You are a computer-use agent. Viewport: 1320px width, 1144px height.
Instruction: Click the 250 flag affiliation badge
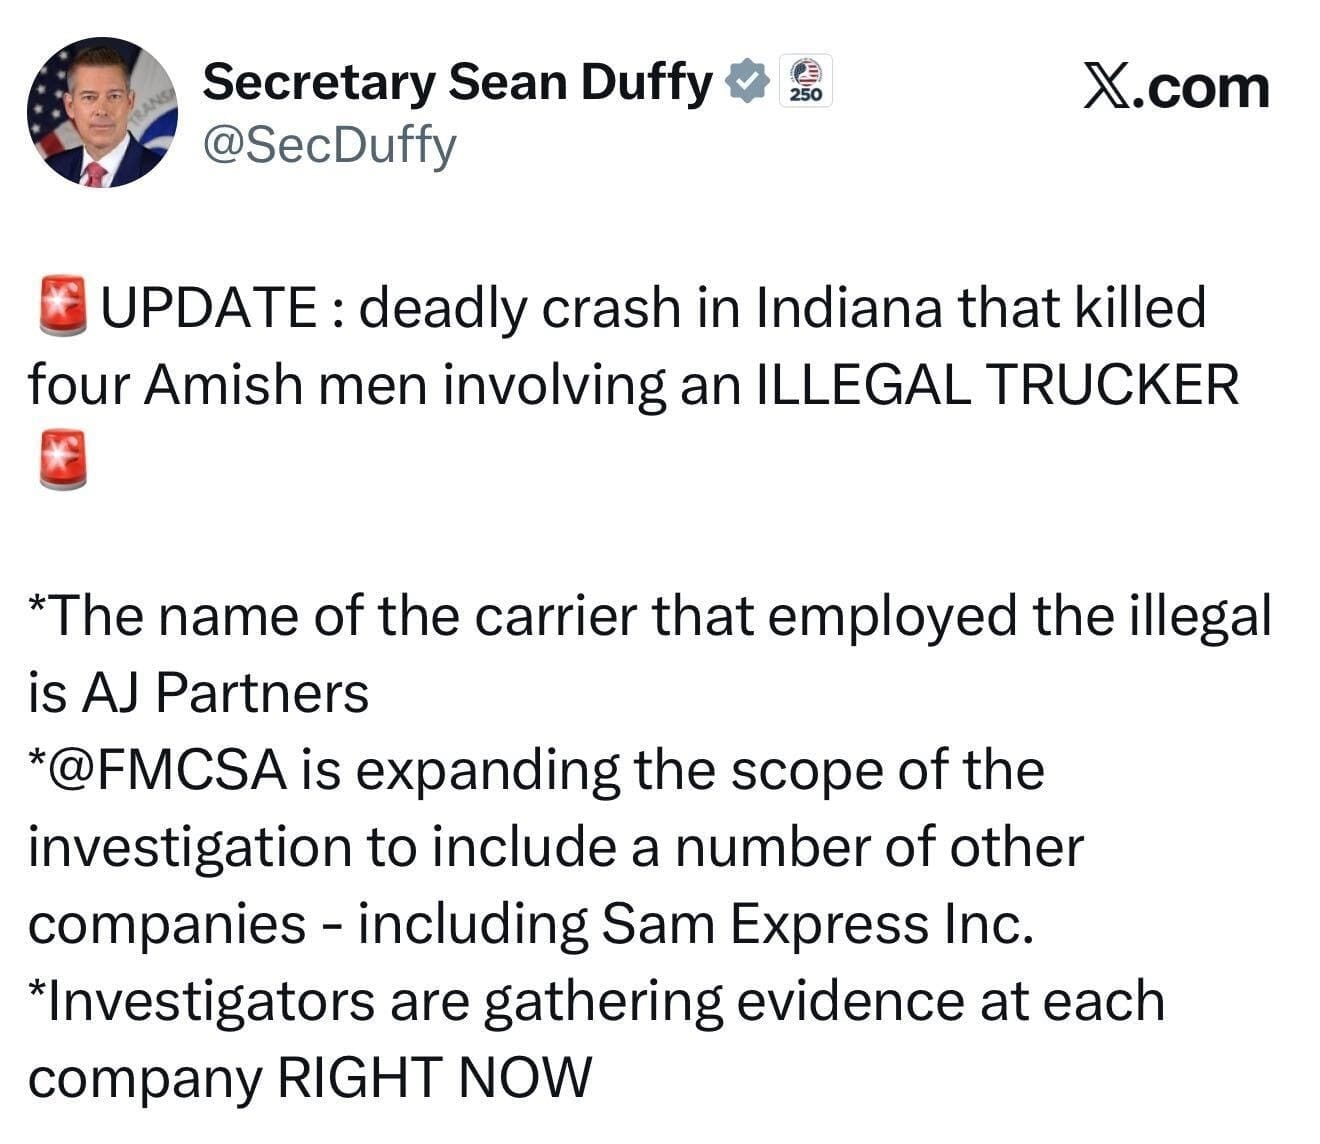click(805, 82)
